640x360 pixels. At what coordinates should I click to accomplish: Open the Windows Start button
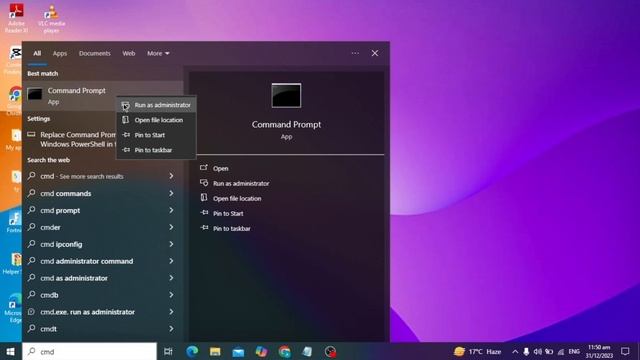point(11,351)
